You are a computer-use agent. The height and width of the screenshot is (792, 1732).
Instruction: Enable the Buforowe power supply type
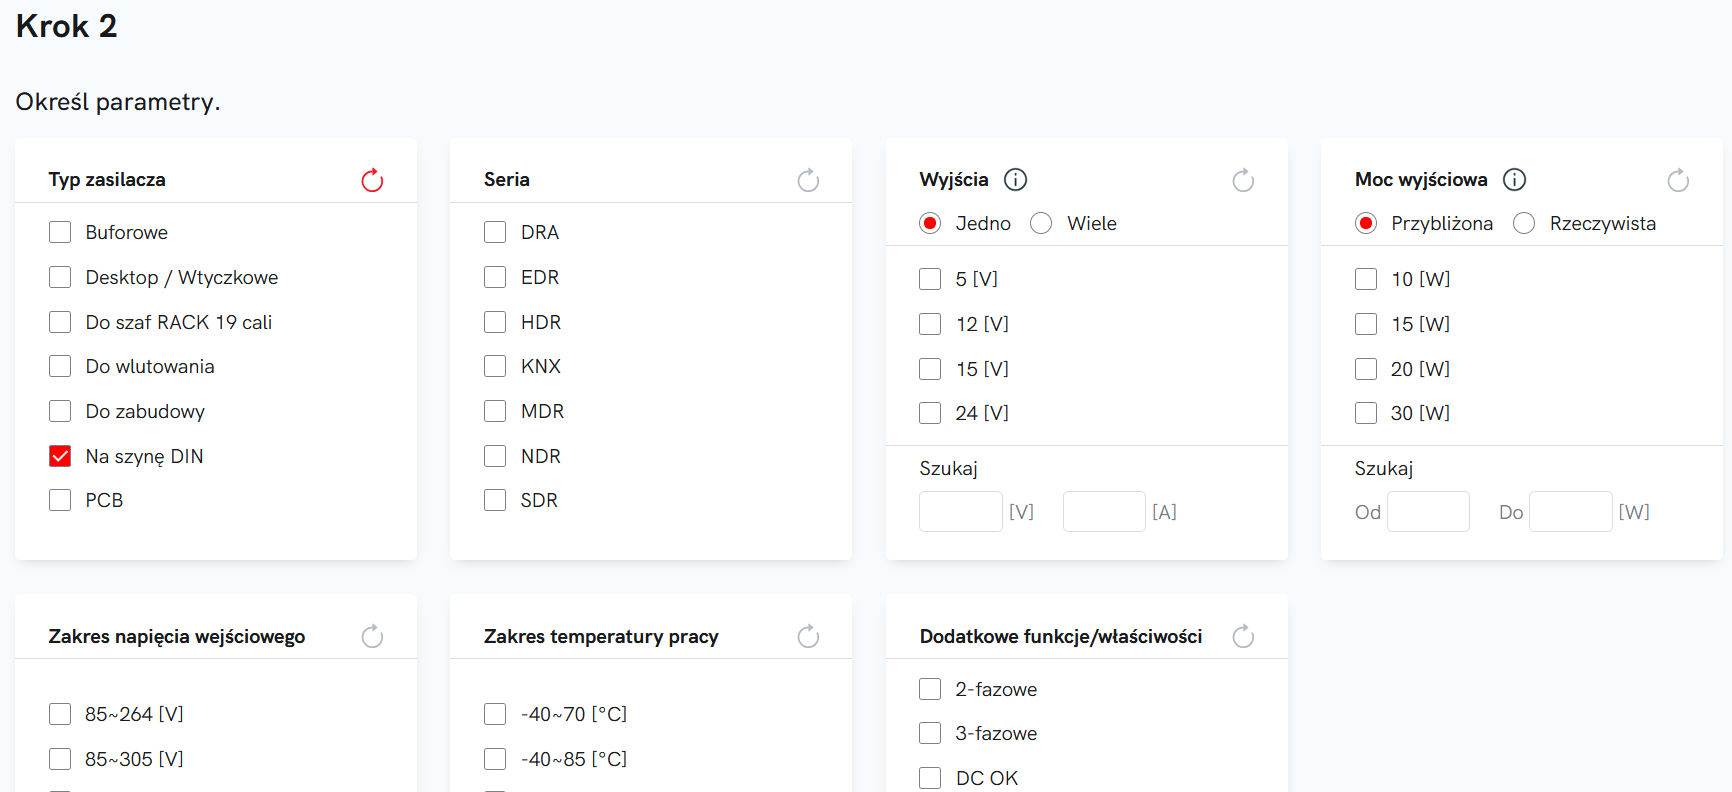pos(60,232)
